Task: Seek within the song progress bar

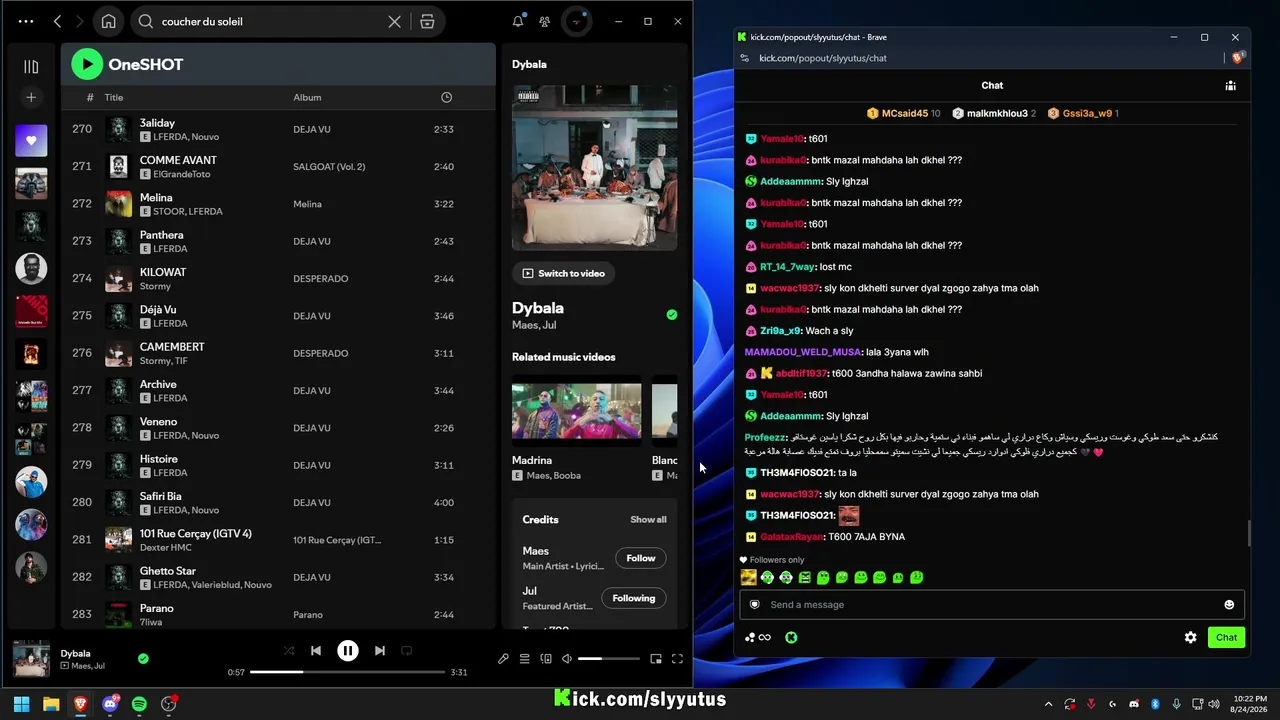Action: (x=347, y=672)
